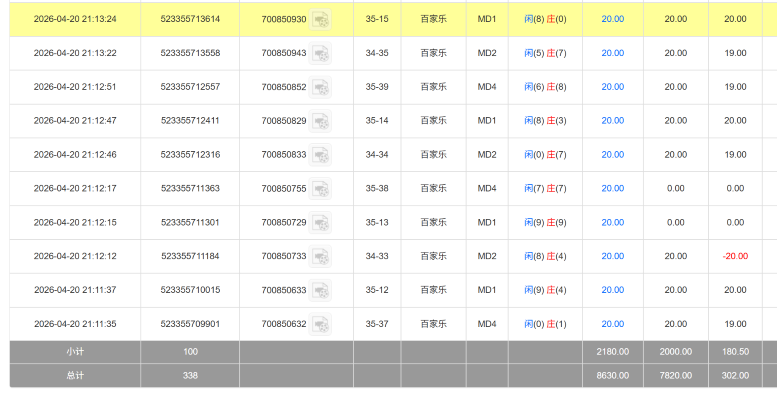Click blue bet amount 20.00 for order 523355711184

(612, 256)
